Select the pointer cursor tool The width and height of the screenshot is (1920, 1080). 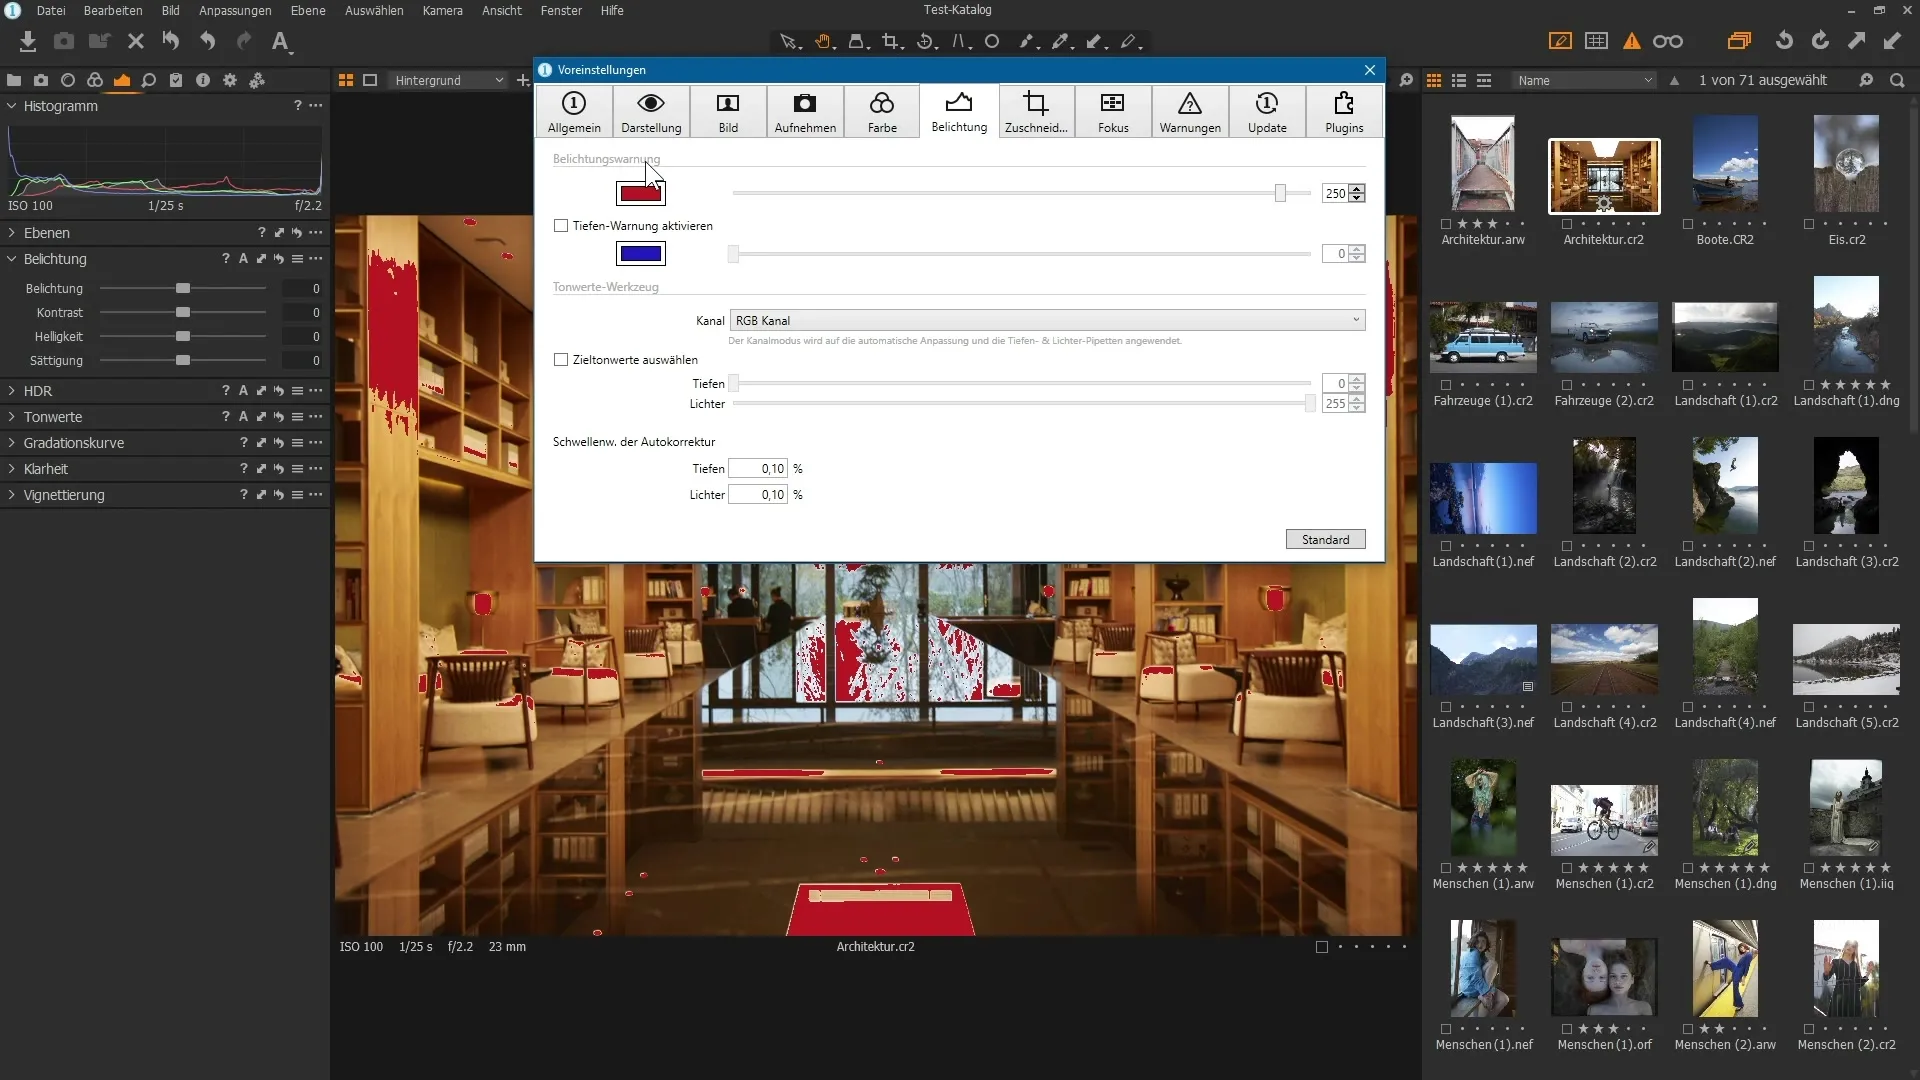pos(789,42)
